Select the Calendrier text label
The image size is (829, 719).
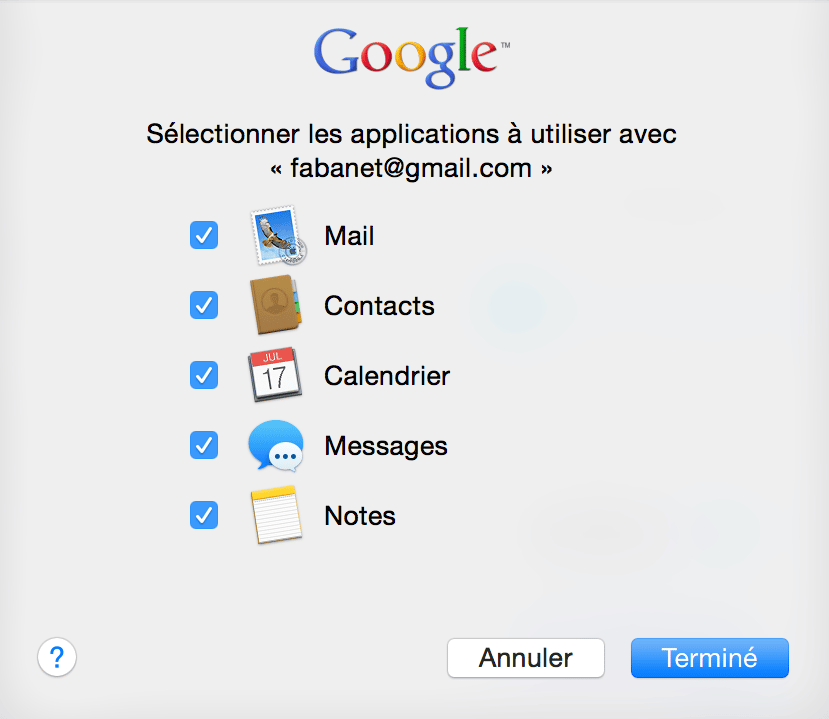coord(386,376)
